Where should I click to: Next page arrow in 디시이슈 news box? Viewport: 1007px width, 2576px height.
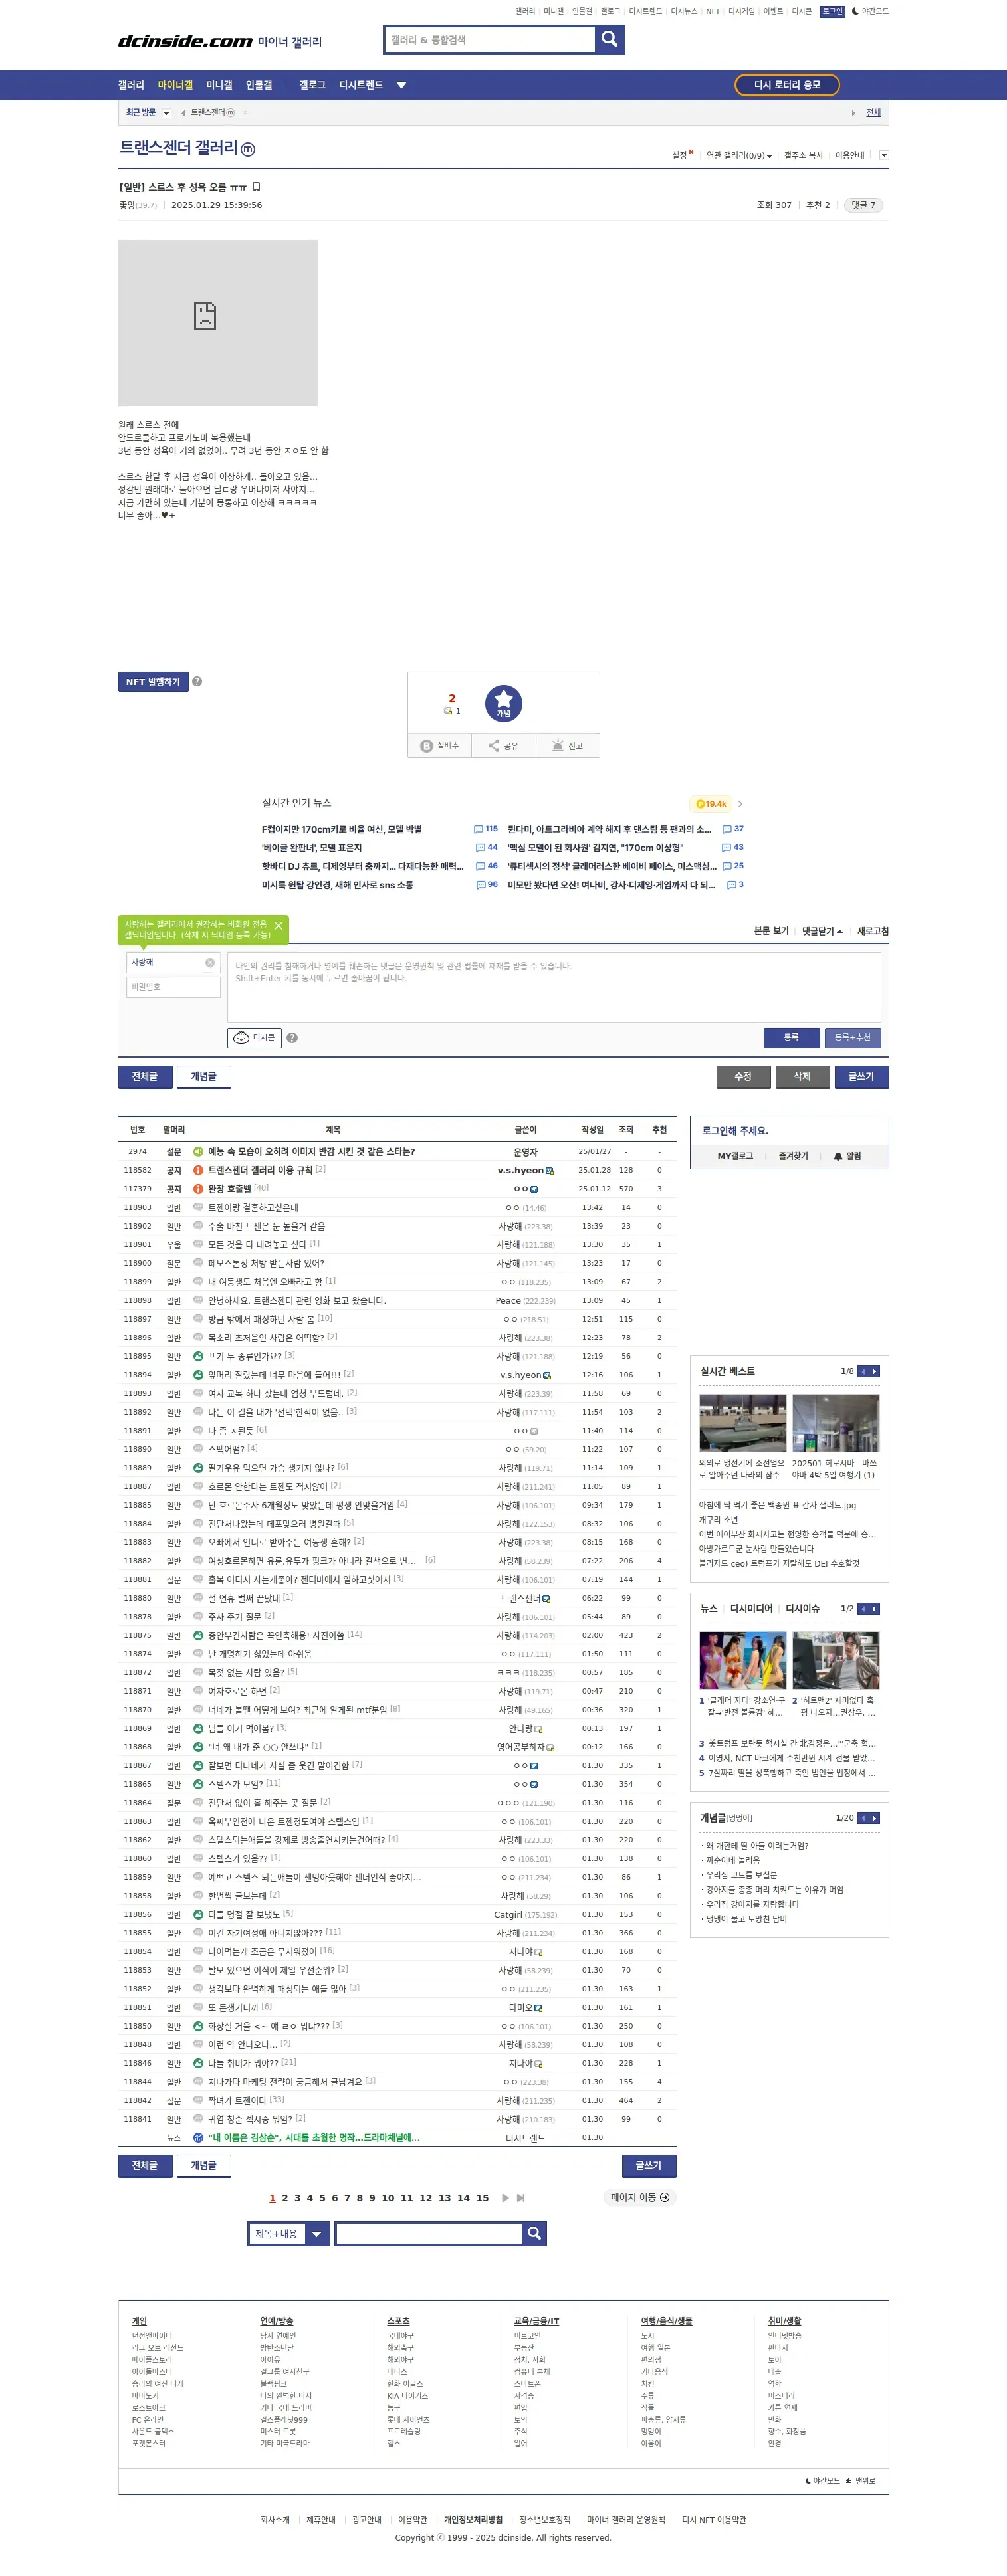[875, 1608]
